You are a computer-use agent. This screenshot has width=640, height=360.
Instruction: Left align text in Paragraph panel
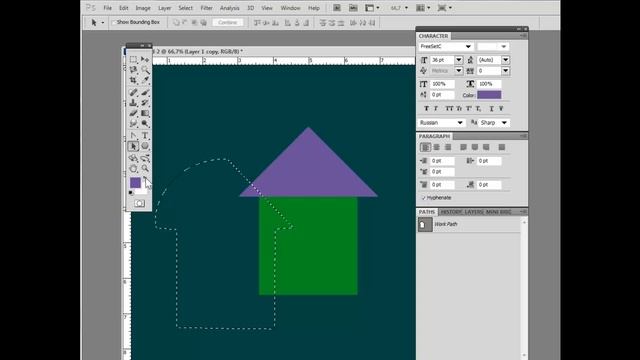[x=425, y=147]
